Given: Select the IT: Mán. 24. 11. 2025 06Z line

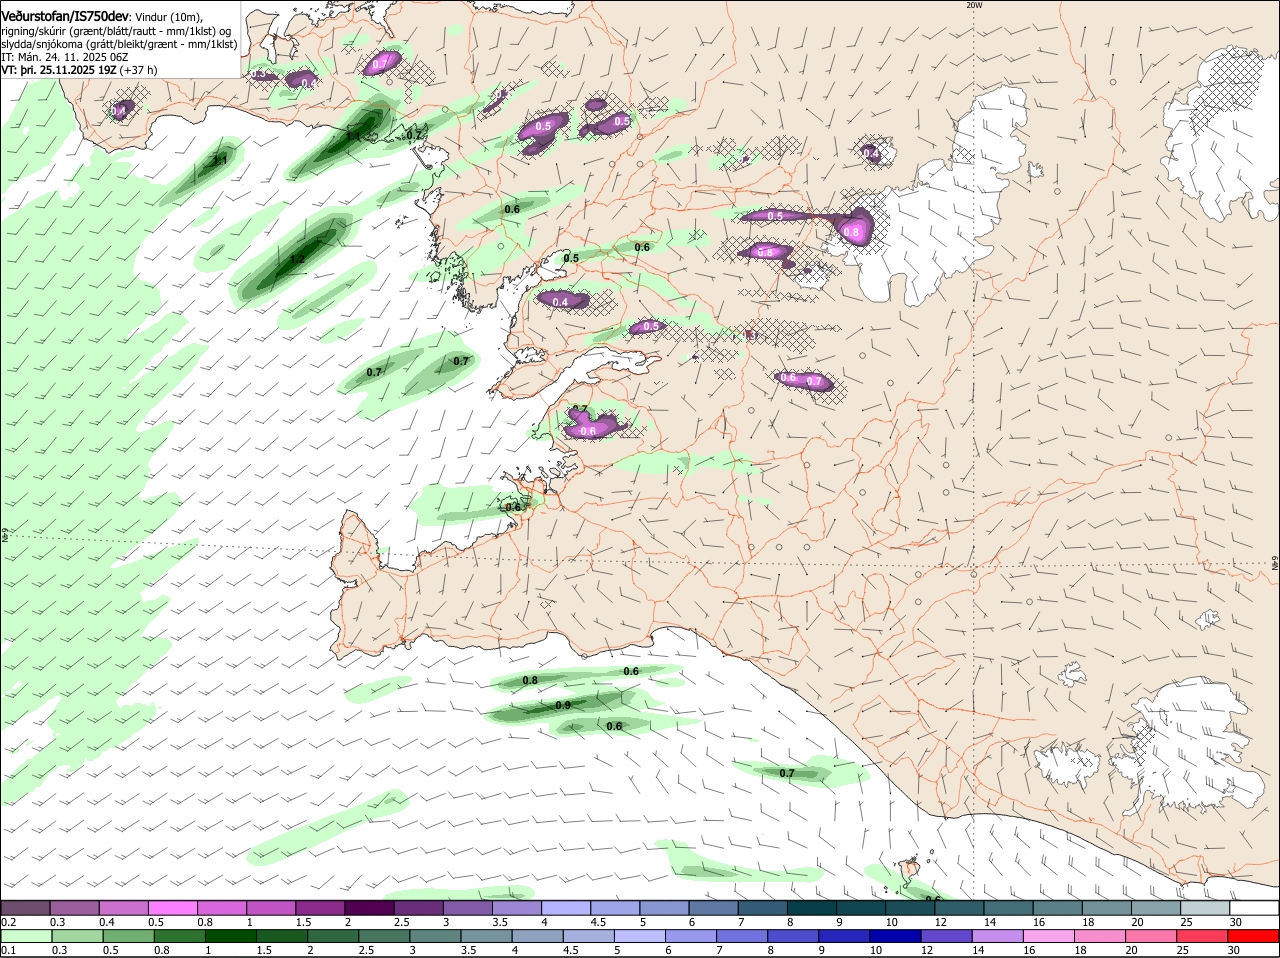Looking at the screenshot, I should pyautogui.click(x=64, y=57).
